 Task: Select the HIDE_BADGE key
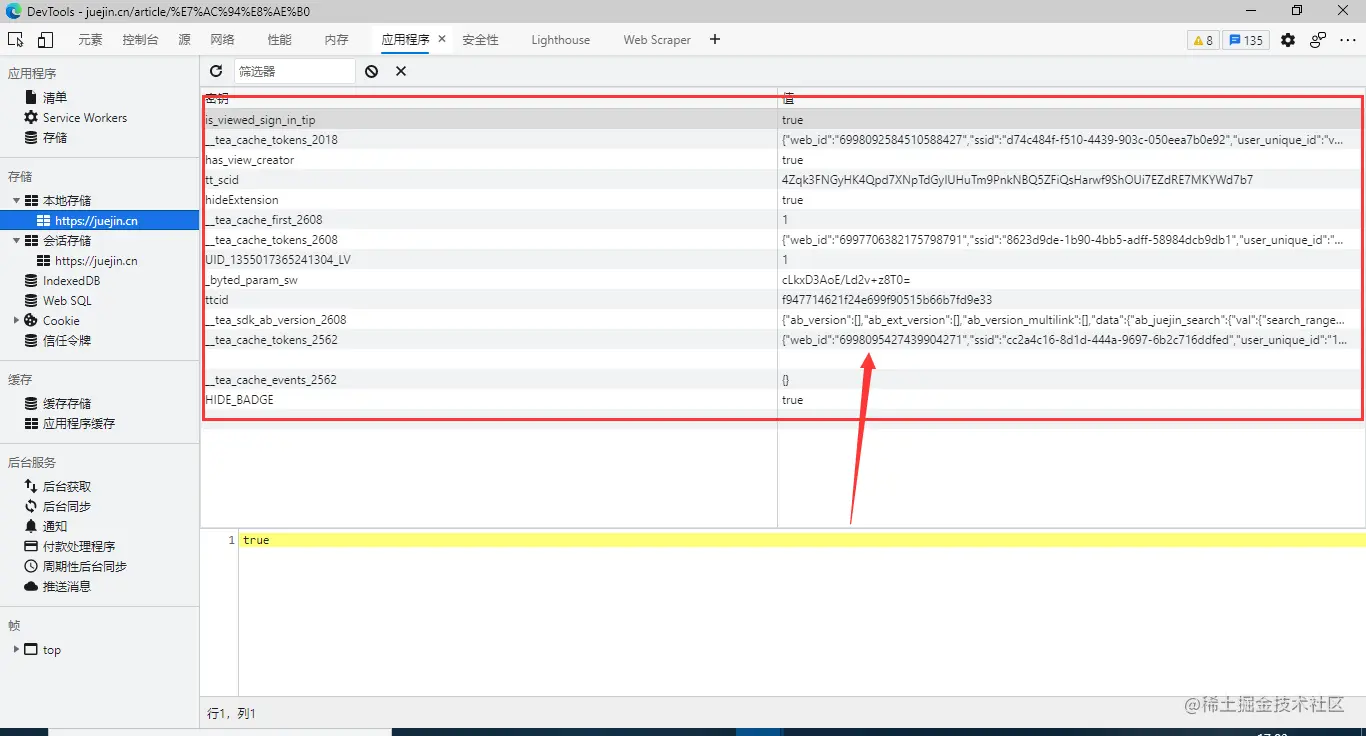tap(239, 400)
